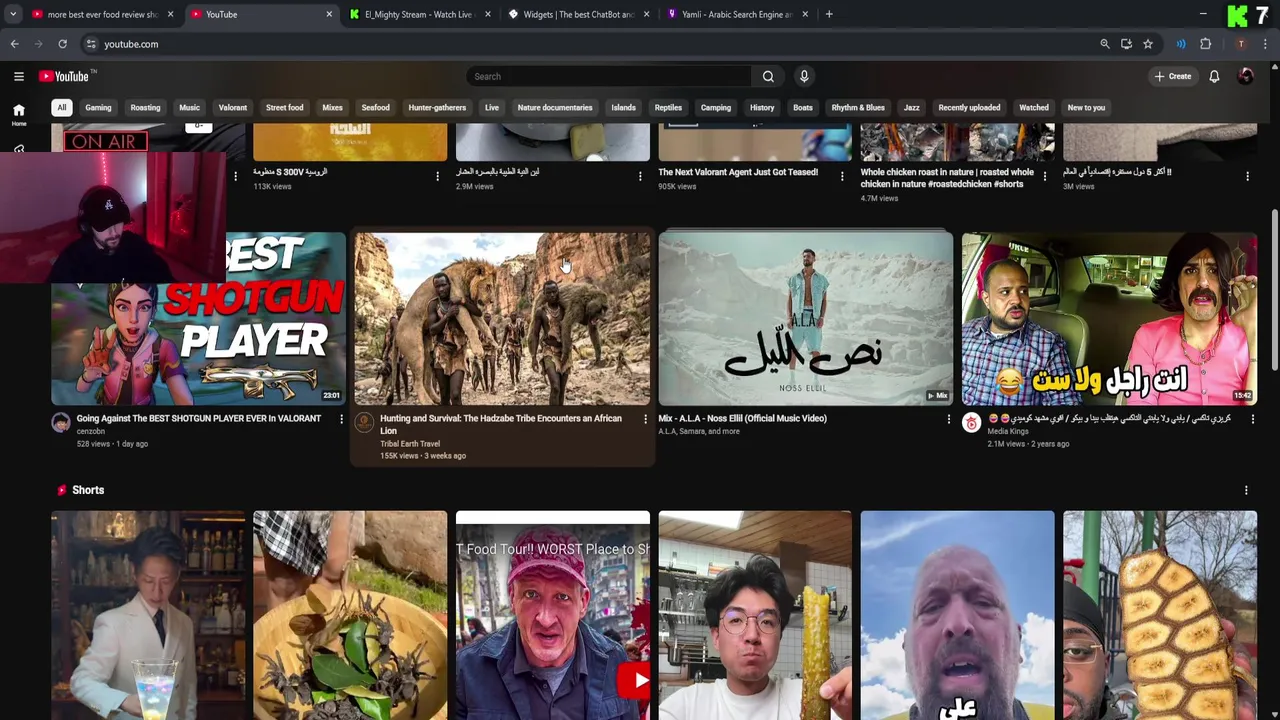Open Tribal Earth Travel channel link
Viewport: 1280px width, 720px height.
[410, 444]
